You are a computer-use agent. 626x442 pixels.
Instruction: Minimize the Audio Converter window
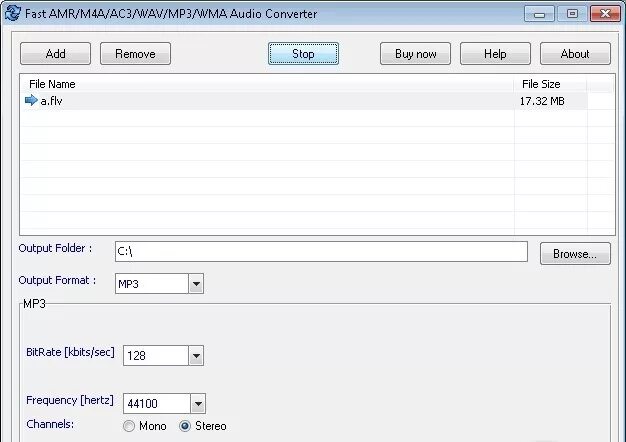[539, 14]
